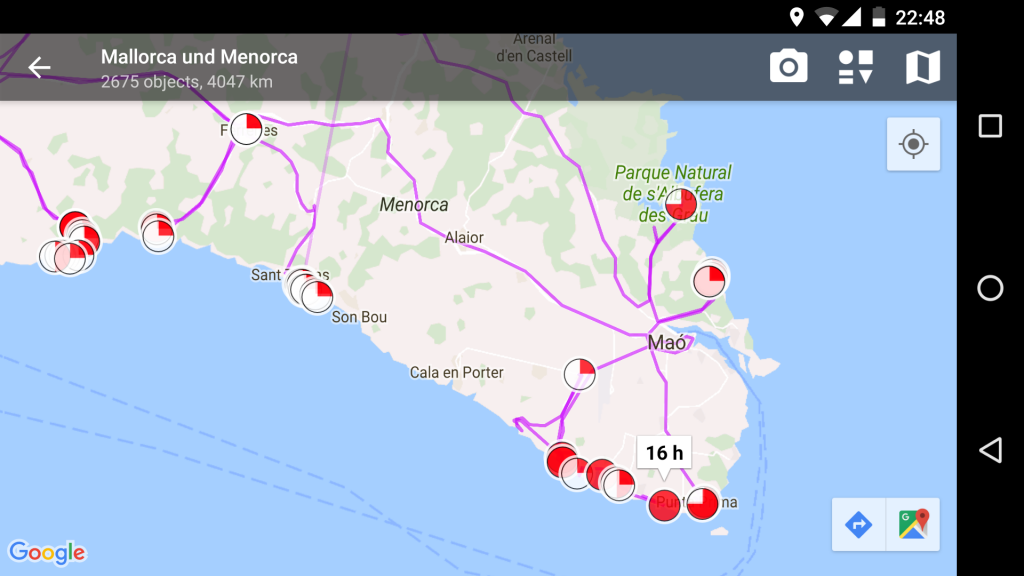Center the map on my location

coord(913,144)
